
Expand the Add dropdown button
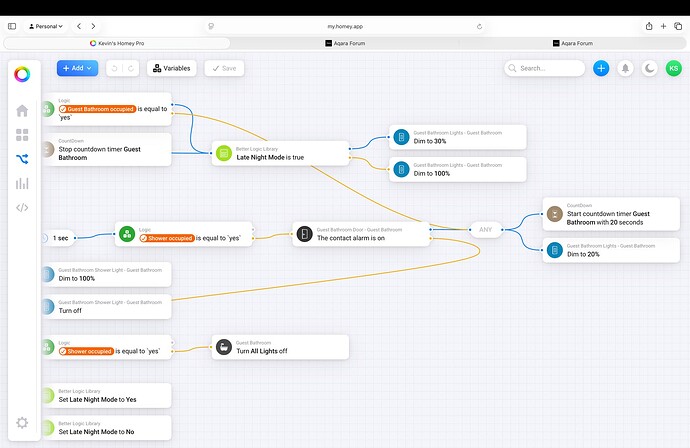tap(77, 68)
